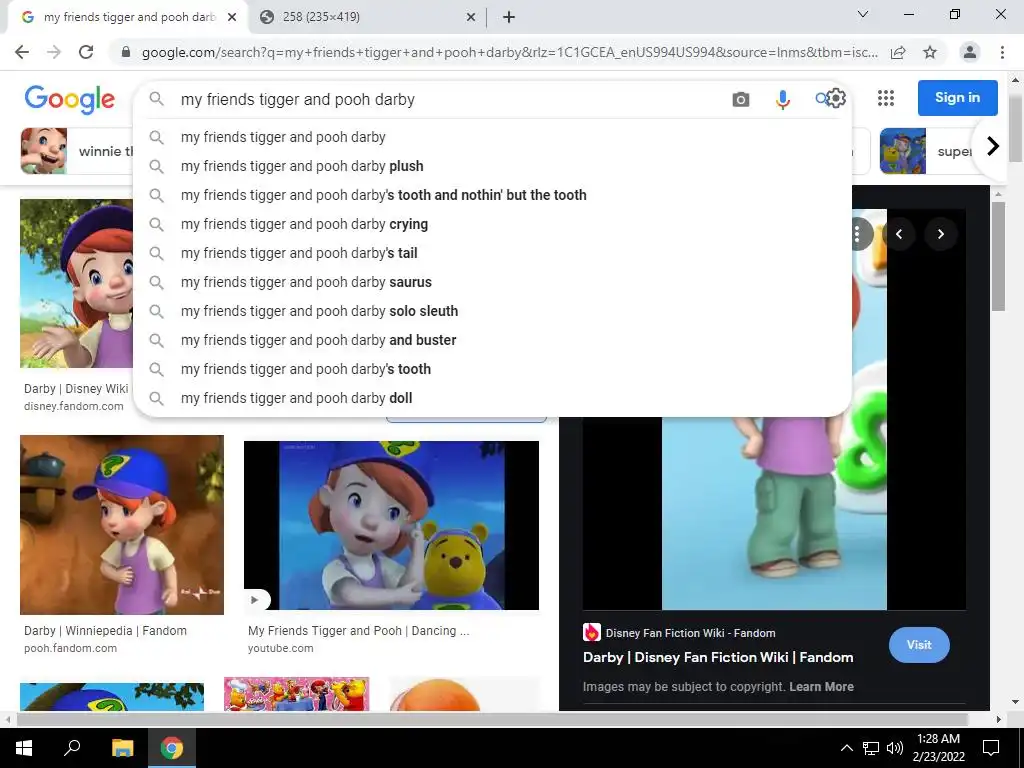Open notification center in taskbar
The height and width of the screenshot is (768, 1024).
pyautogui.click(x=991, y=748)
